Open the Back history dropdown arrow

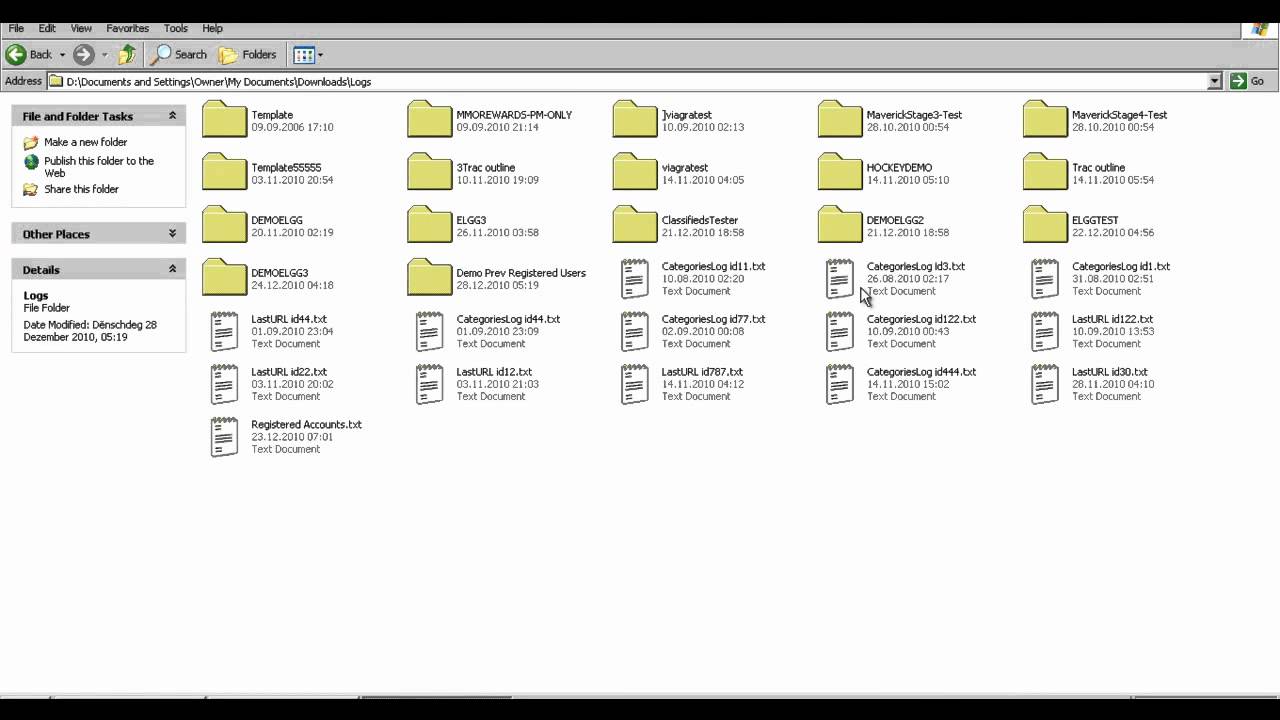pos(62,55)
